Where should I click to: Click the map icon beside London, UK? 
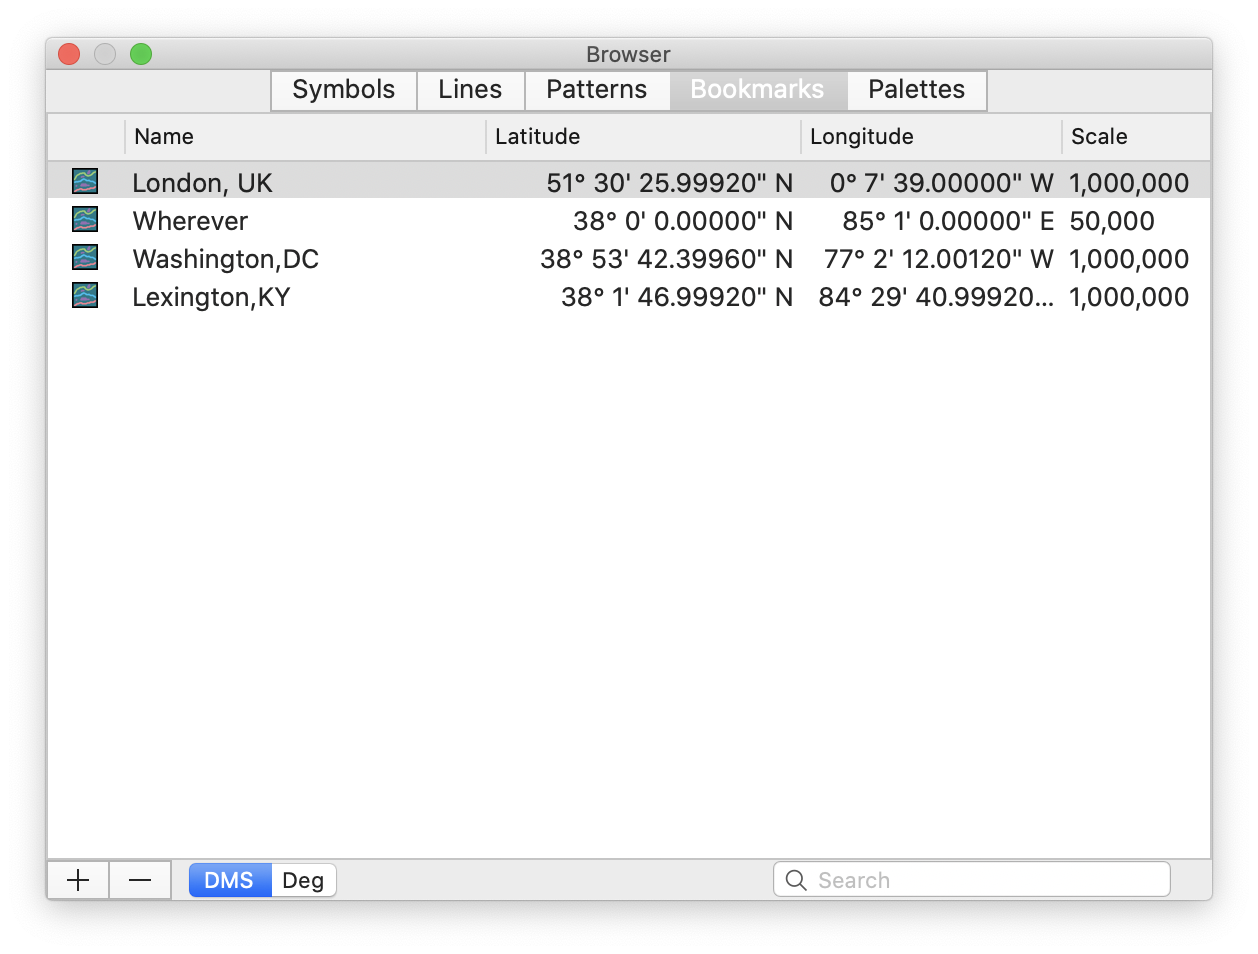tap(85, 181)
